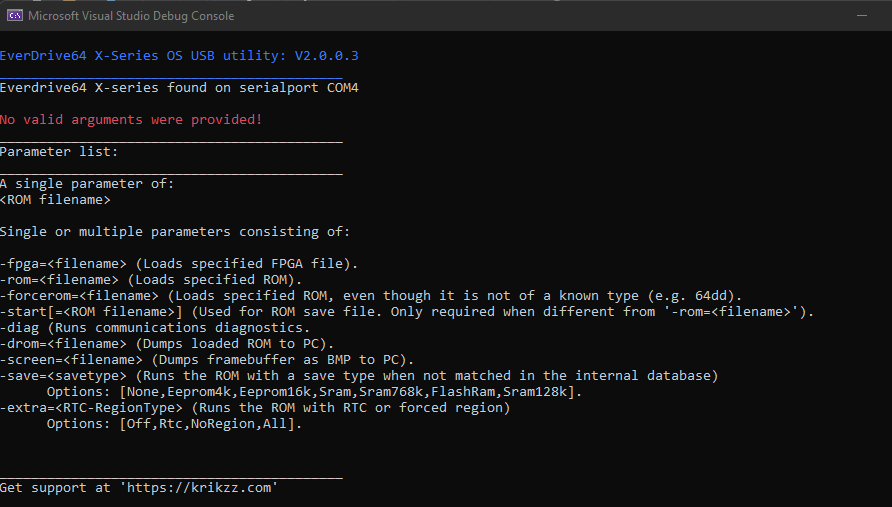Screen dimensions: 892x507
Task: Click the '-forcerom=<filename>' parameter line
Action: (371, 296)
